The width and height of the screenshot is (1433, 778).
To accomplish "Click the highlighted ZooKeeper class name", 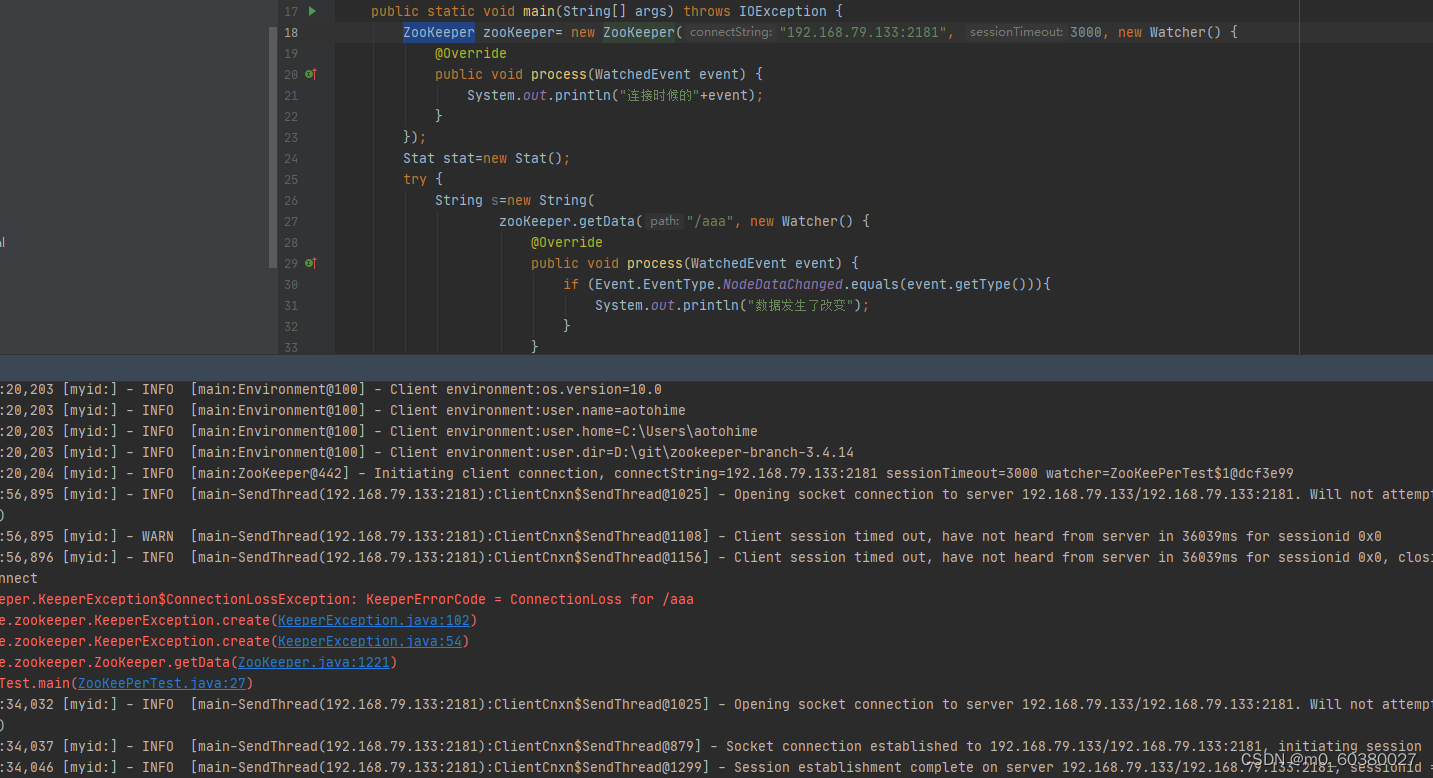I will [438, 31].
